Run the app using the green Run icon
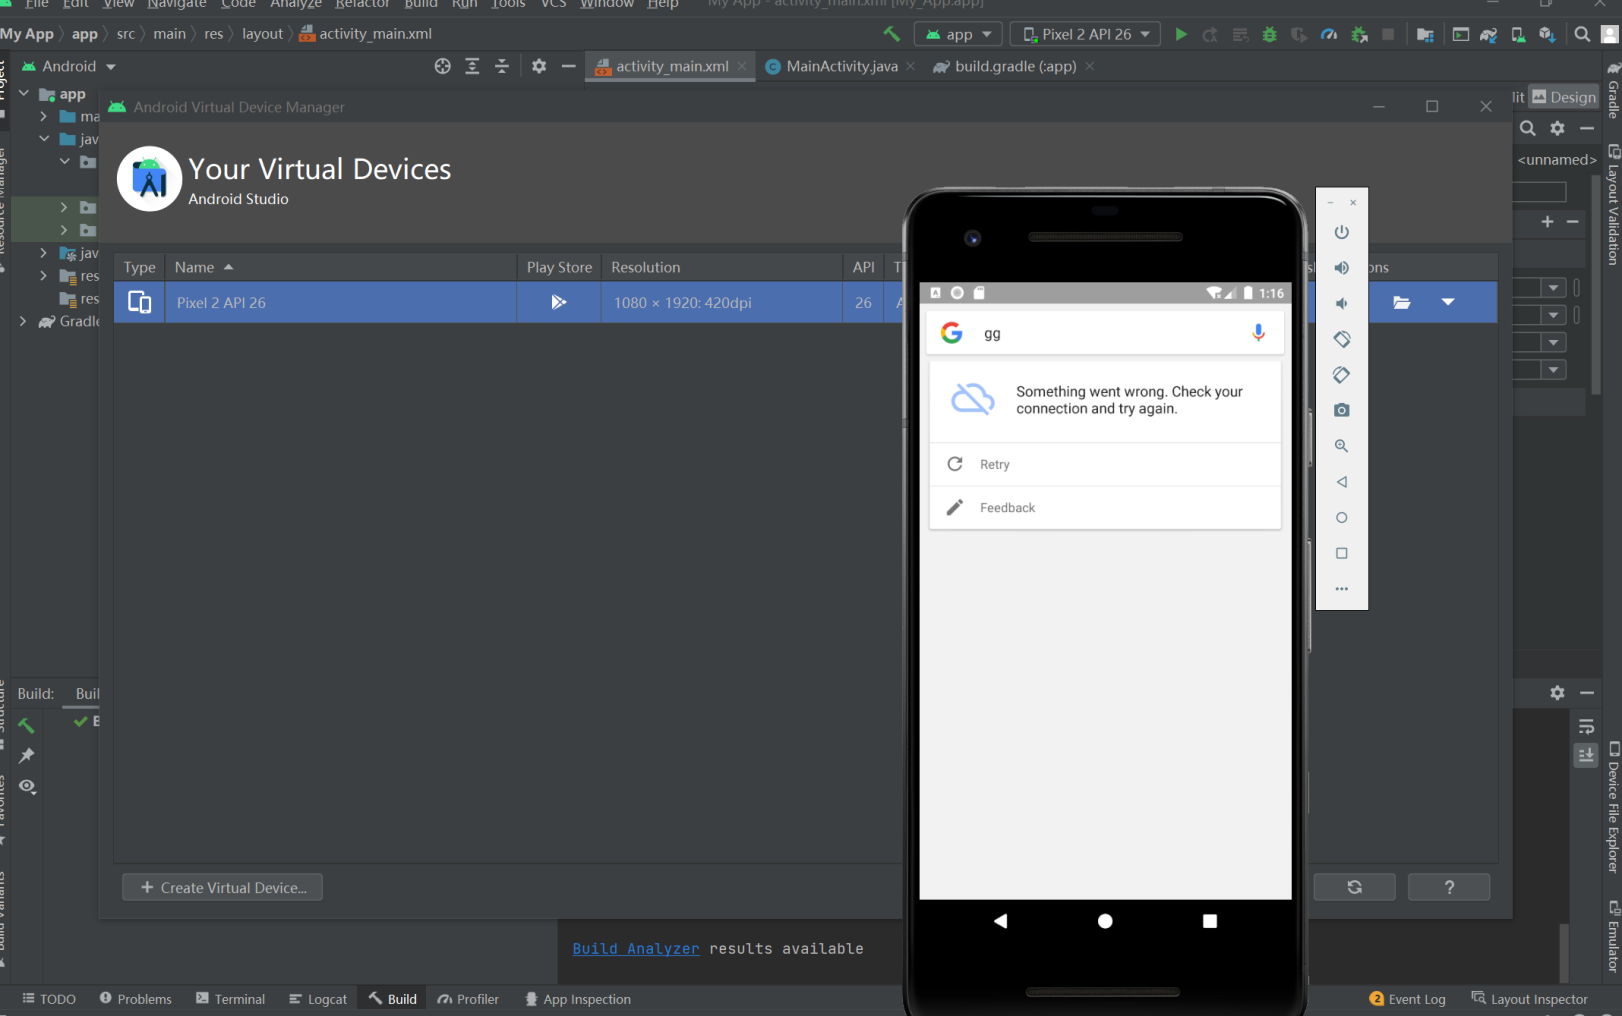This screenshot has width=1622, height=1016. [1181, 33]
